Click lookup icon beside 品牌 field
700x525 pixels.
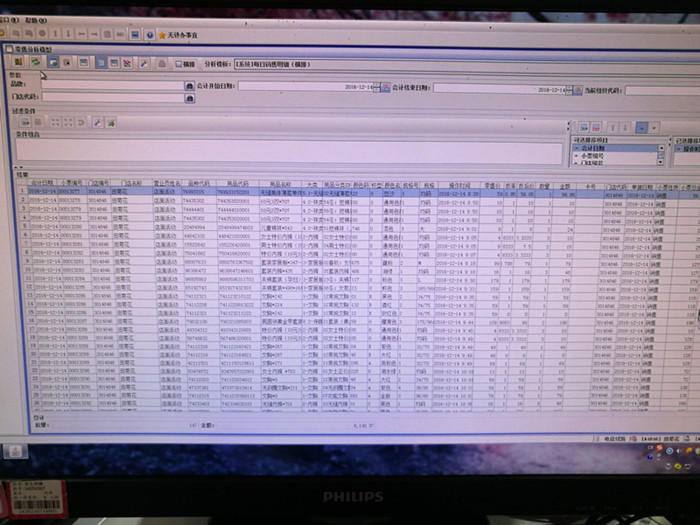[187, 87]
